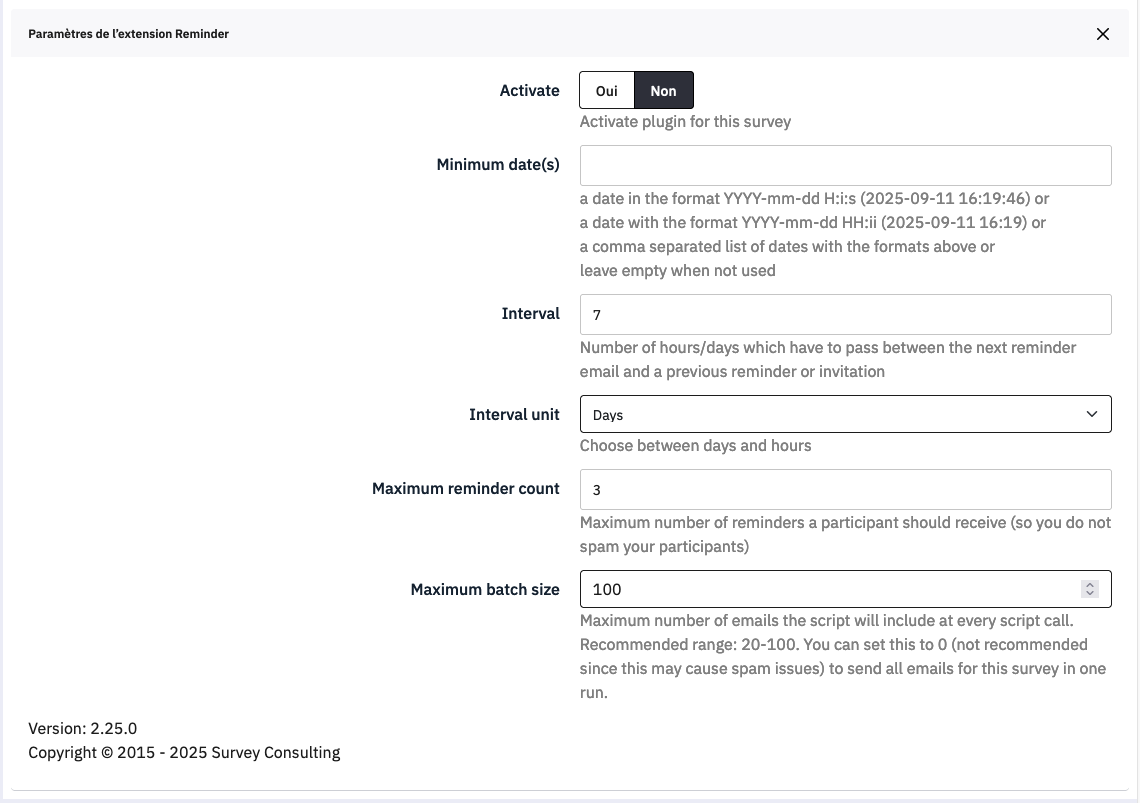
Task: Select the Non option for Activate
Action: tap(664, 90)
